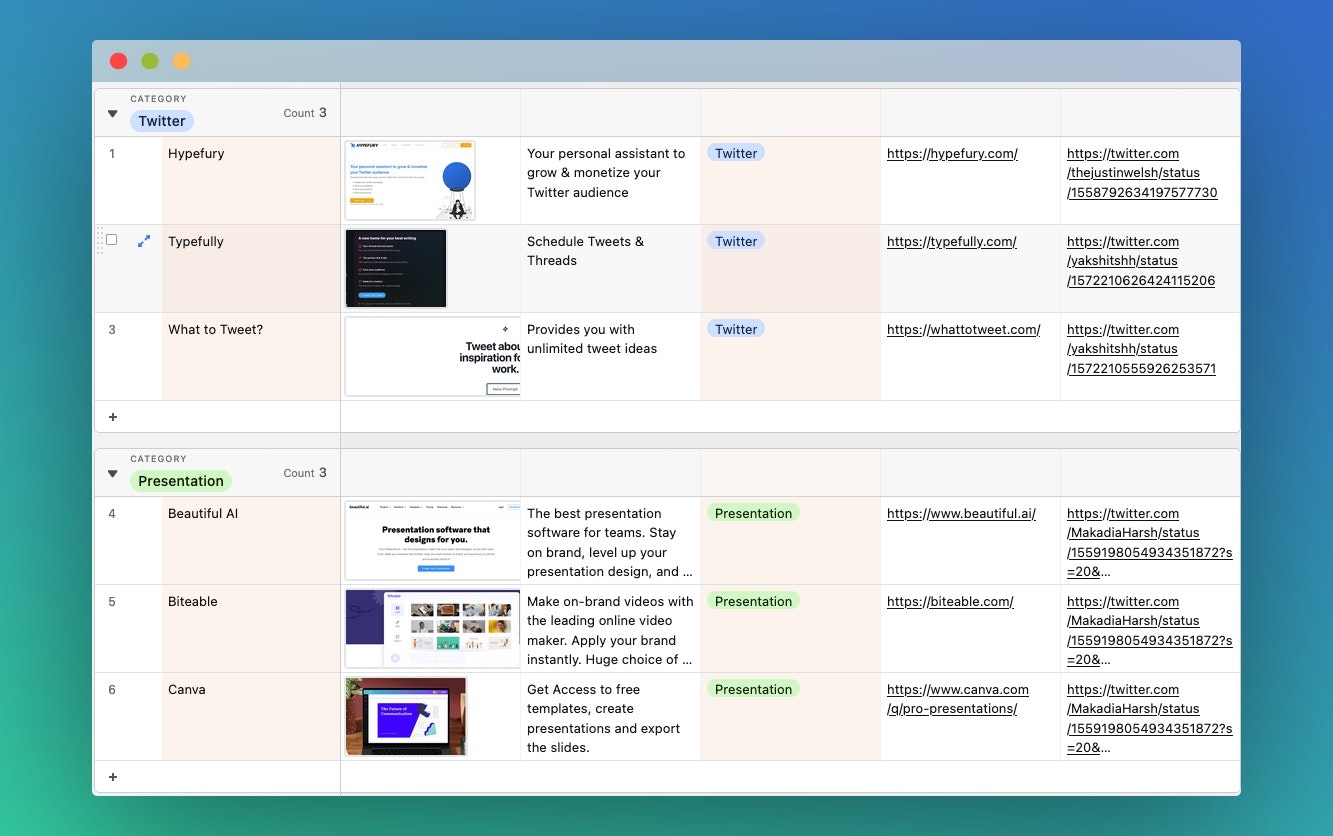Open Typefully's yakshitshh status link
The height and width of the screenshot is (836, 1333).
[x=1141, y=261]
